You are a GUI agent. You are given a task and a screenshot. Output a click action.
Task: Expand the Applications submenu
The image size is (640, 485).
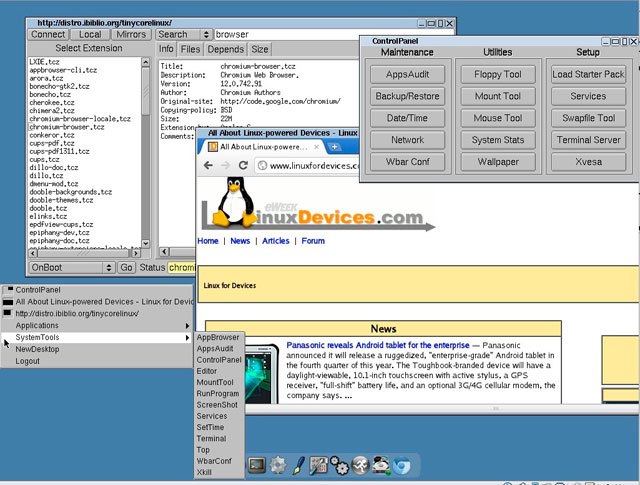[97, 325]
